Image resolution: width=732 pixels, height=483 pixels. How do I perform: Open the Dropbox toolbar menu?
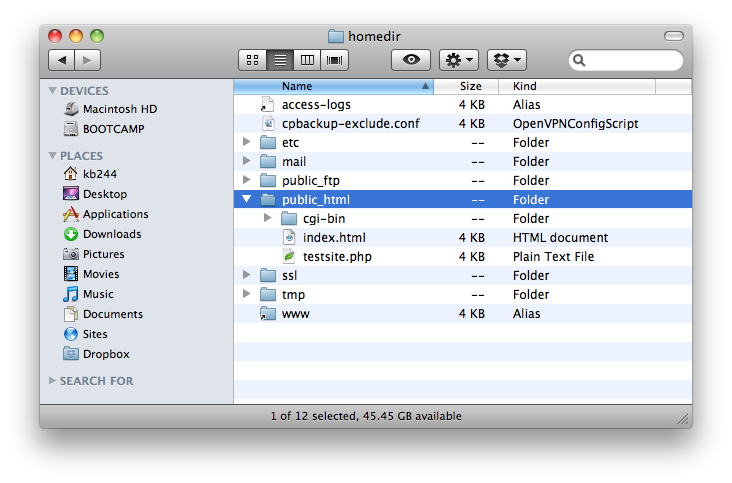click(x=507, y=60)
